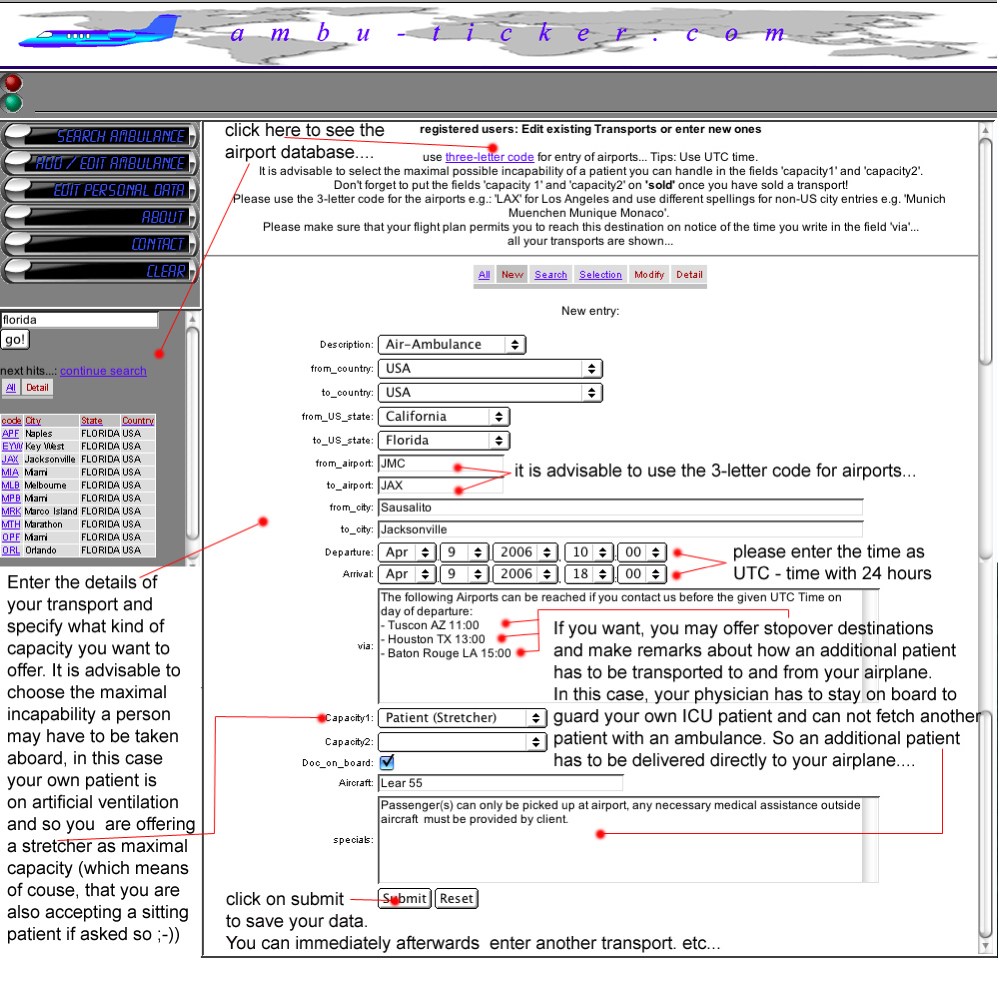Click the from_airport field containing JMC
Screen dimensions: 1000x999
[x=441, y=463]
